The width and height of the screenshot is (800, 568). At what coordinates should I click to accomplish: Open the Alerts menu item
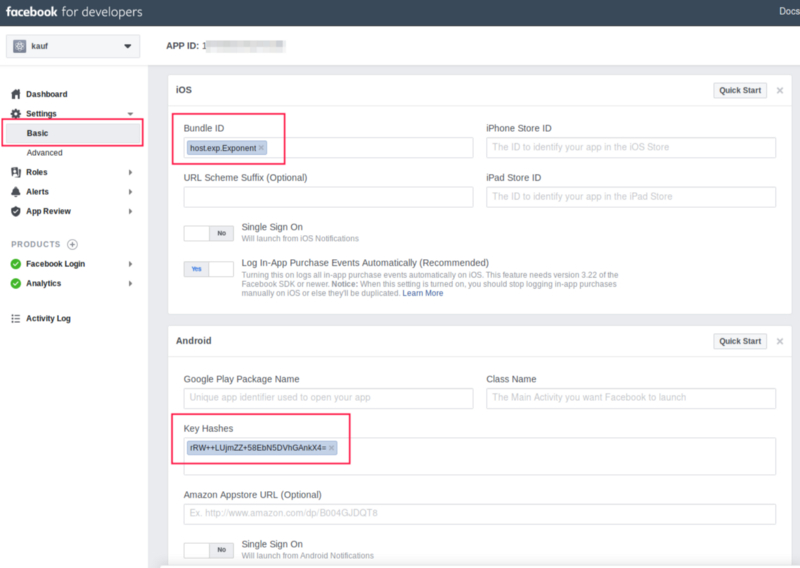pyautogui.click(x=37, y=191)
